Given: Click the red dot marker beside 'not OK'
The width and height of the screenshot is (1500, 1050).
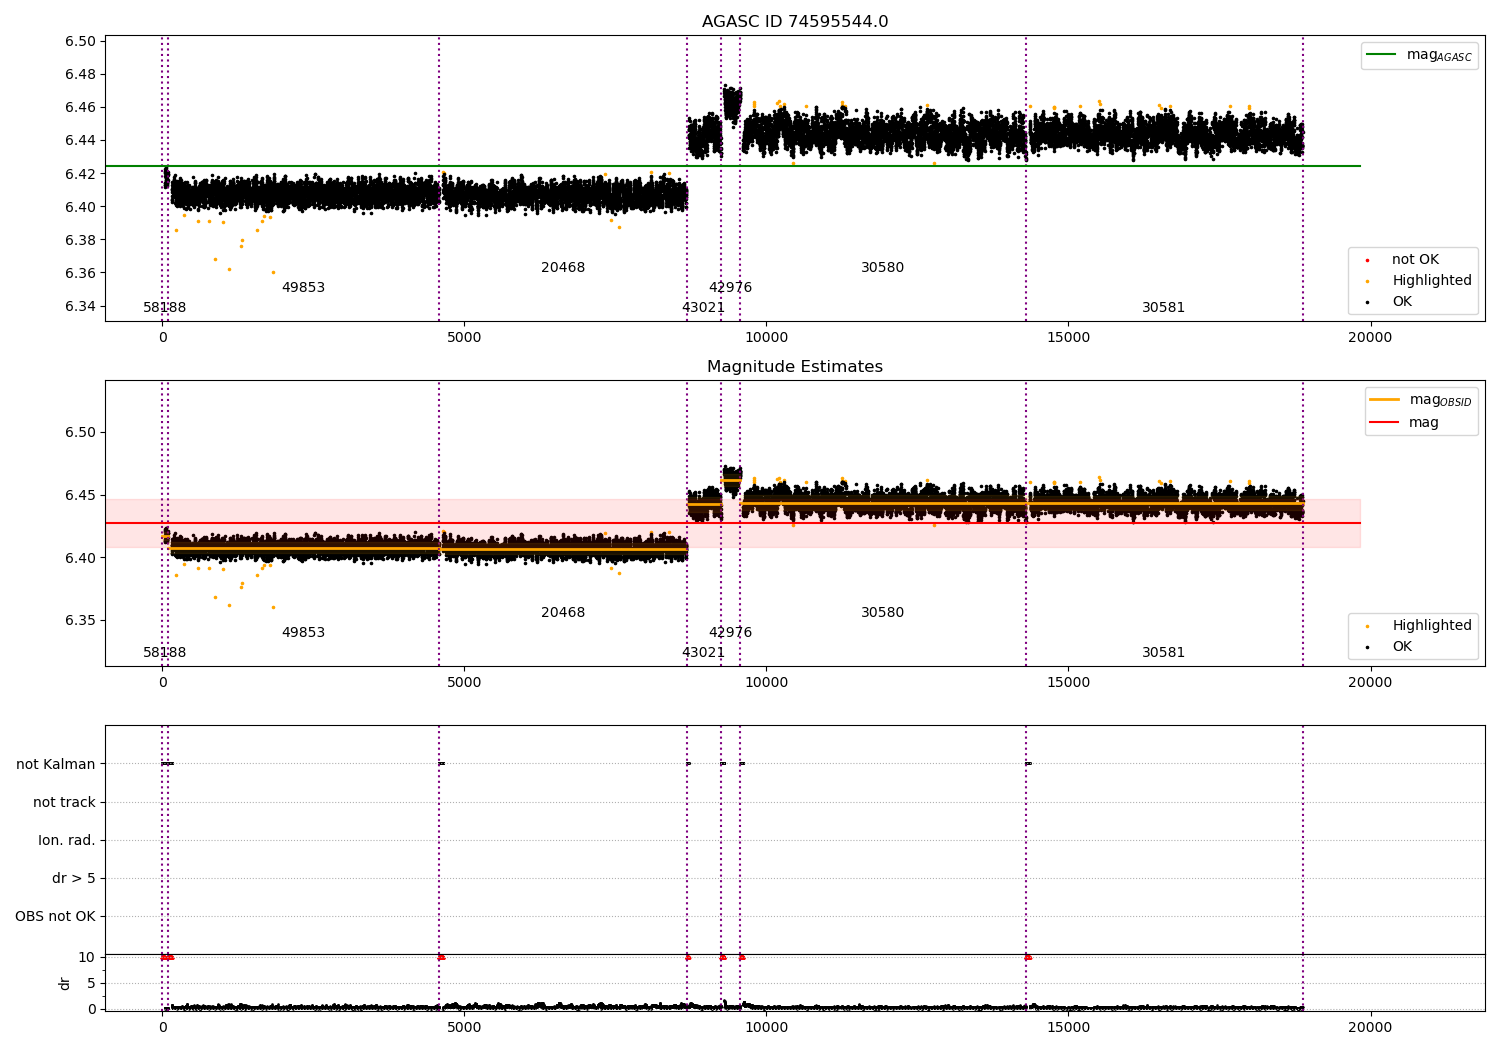Looking at the screenshot, I should pos(1367,260).
